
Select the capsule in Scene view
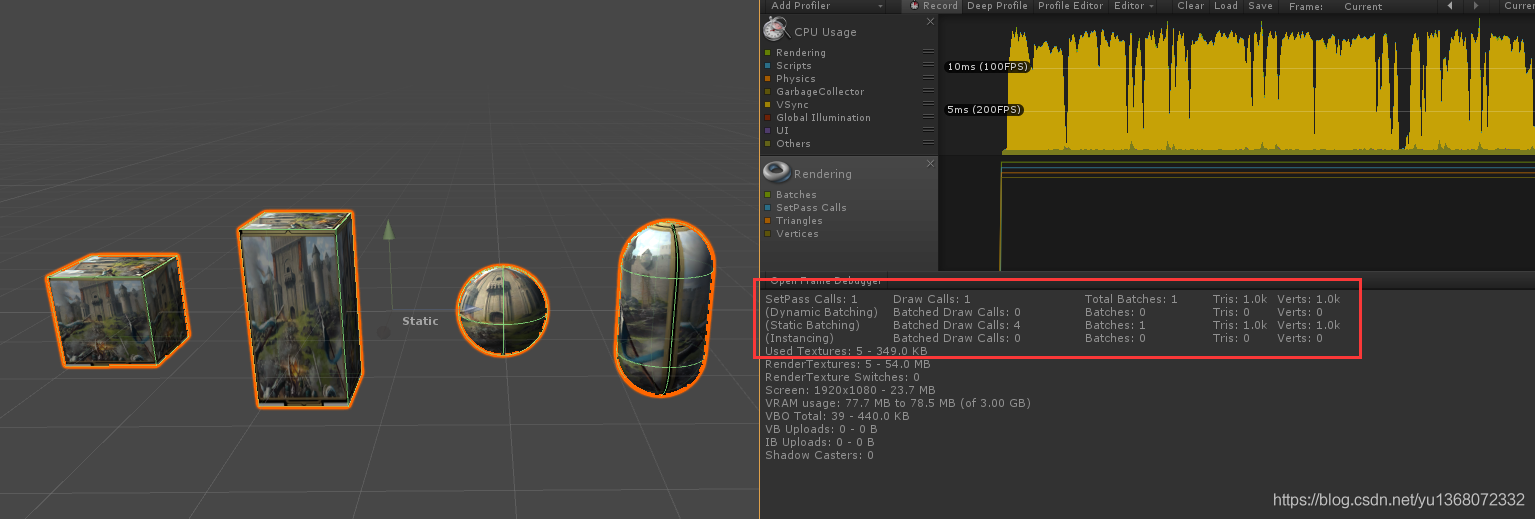point(666,309)
